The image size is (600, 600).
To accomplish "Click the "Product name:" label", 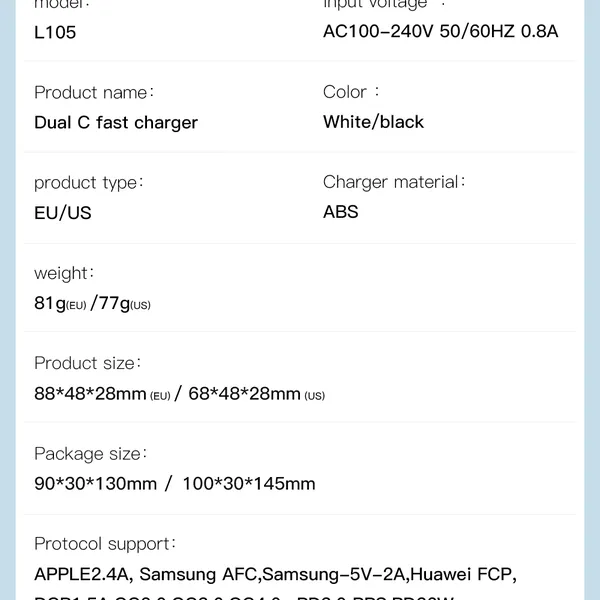I will tap(94, 92).
